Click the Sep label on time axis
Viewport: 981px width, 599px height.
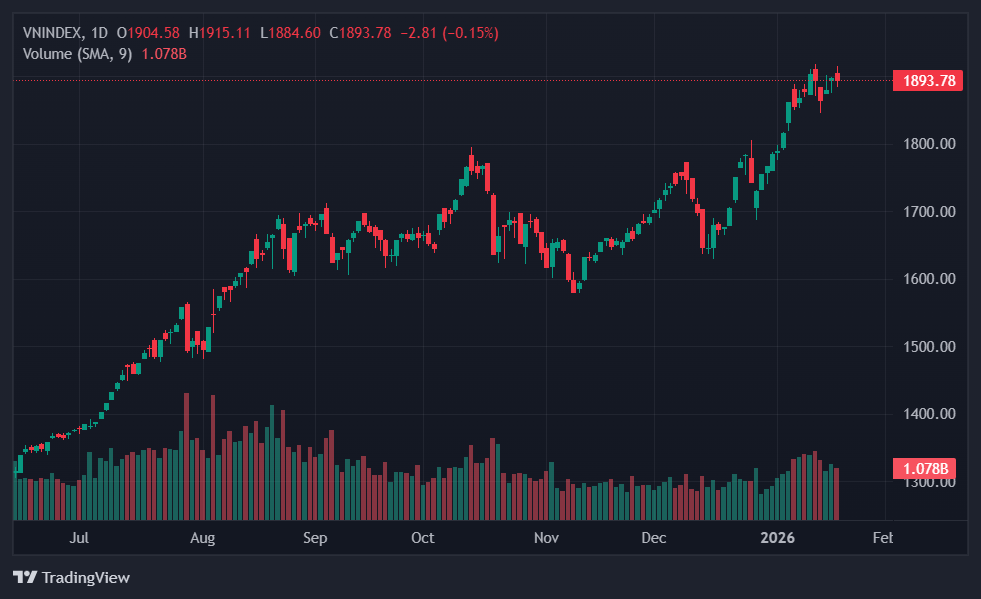point(315,538)
